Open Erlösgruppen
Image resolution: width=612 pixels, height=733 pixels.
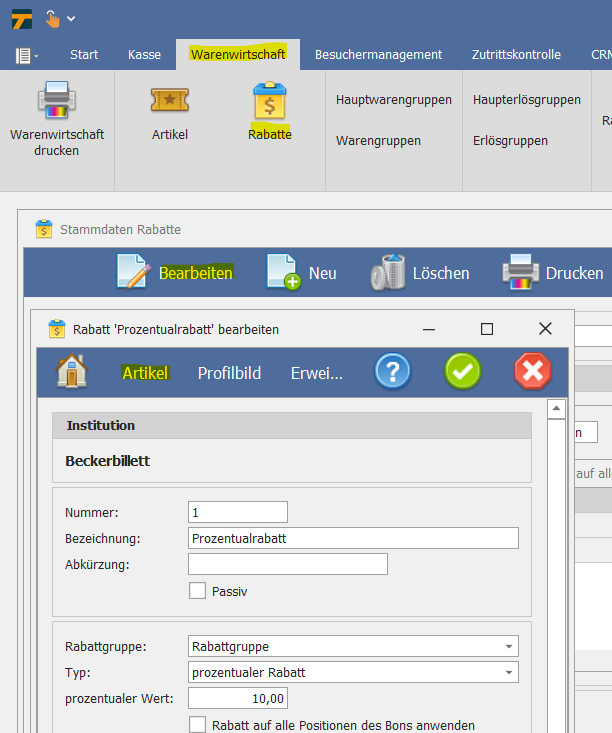pos(510,141)
